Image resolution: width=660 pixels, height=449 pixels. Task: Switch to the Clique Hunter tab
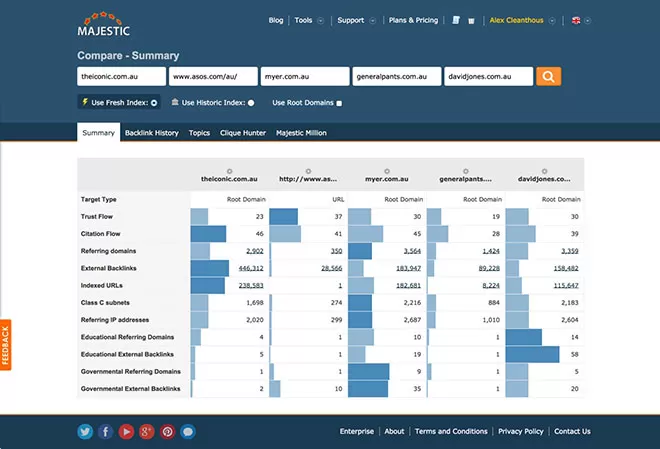[x=243, y=133]
